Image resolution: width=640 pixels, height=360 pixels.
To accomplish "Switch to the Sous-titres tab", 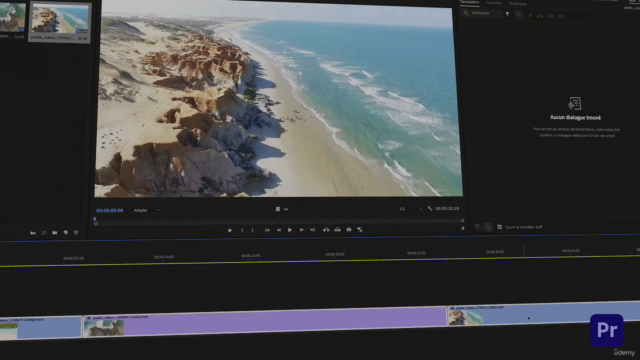I will pyautogui.click(x=494, y=3).
